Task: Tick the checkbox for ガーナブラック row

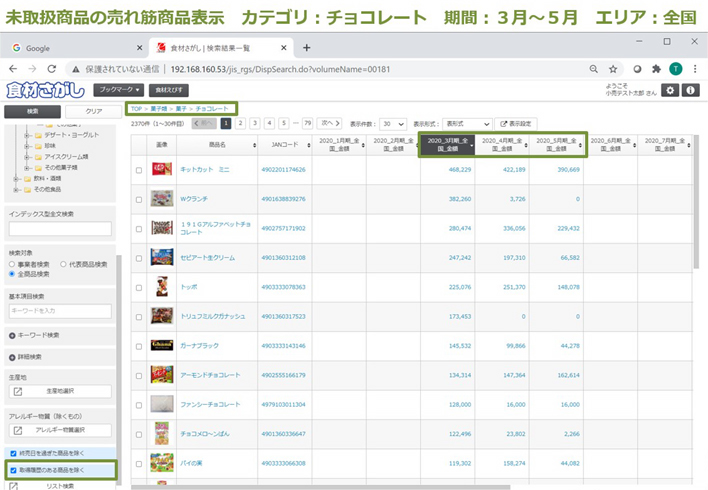Action: coord(139,346)
